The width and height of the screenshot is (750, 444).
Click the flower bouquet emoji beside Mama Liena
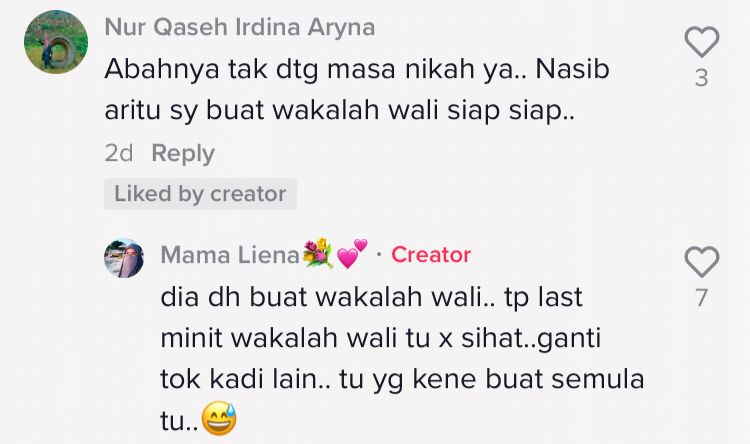pos(318,253)
